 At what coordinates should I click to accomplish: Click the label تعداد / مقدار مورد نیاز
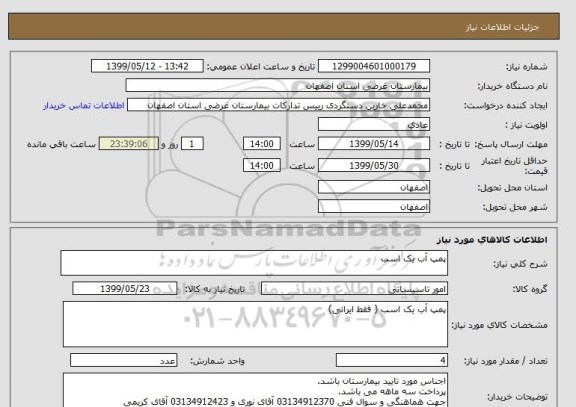click(x=506, y=361)
